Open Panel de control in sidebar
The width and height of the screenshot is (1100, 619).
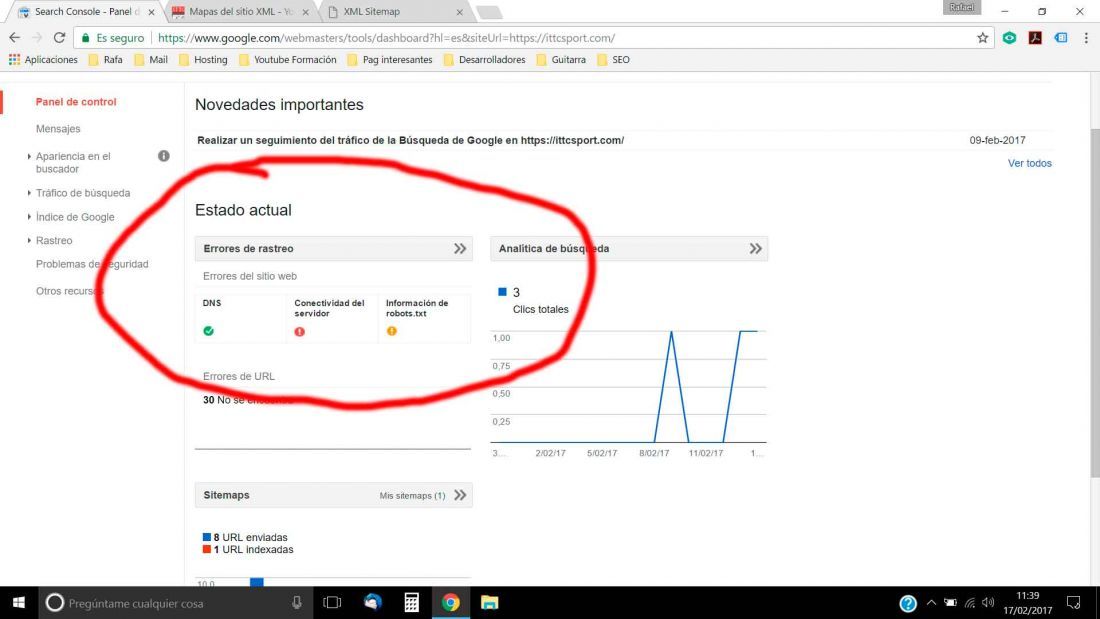pos(76,102)
